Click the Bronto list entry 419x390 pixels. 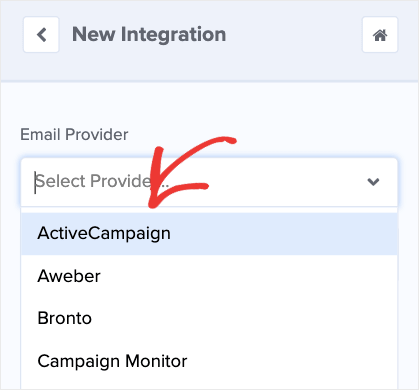tap(209, 318)
